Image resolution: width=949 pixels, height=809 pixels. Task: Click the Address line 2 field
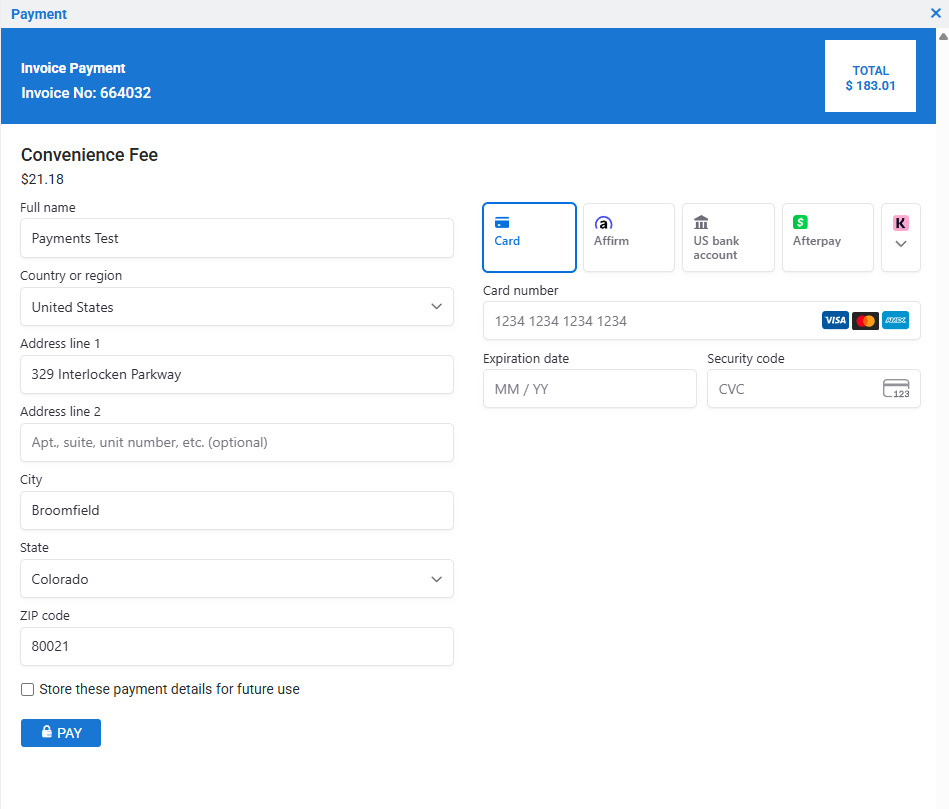coord(236,442)
